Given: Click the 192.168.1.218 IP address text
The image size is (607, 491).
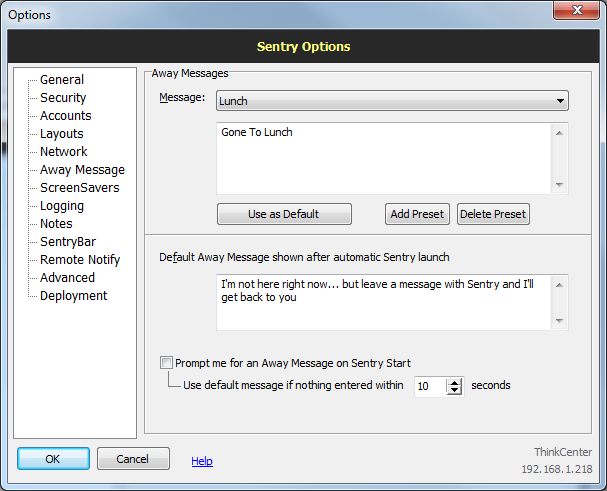Looking at the screenshot, I should tap(557, 469).
